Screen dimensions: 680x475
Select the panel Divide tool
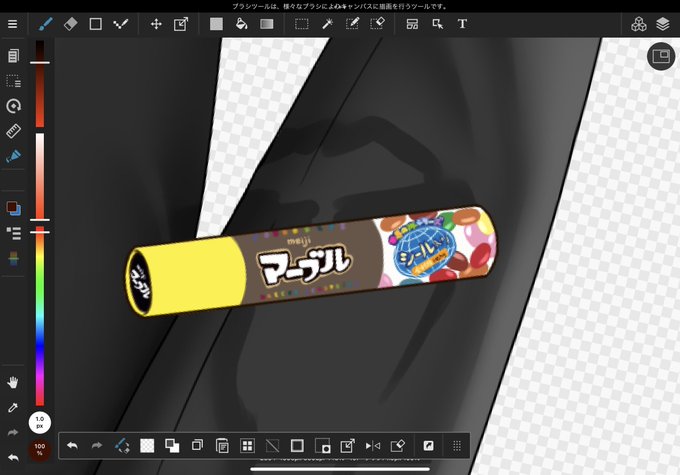[412, 24]
